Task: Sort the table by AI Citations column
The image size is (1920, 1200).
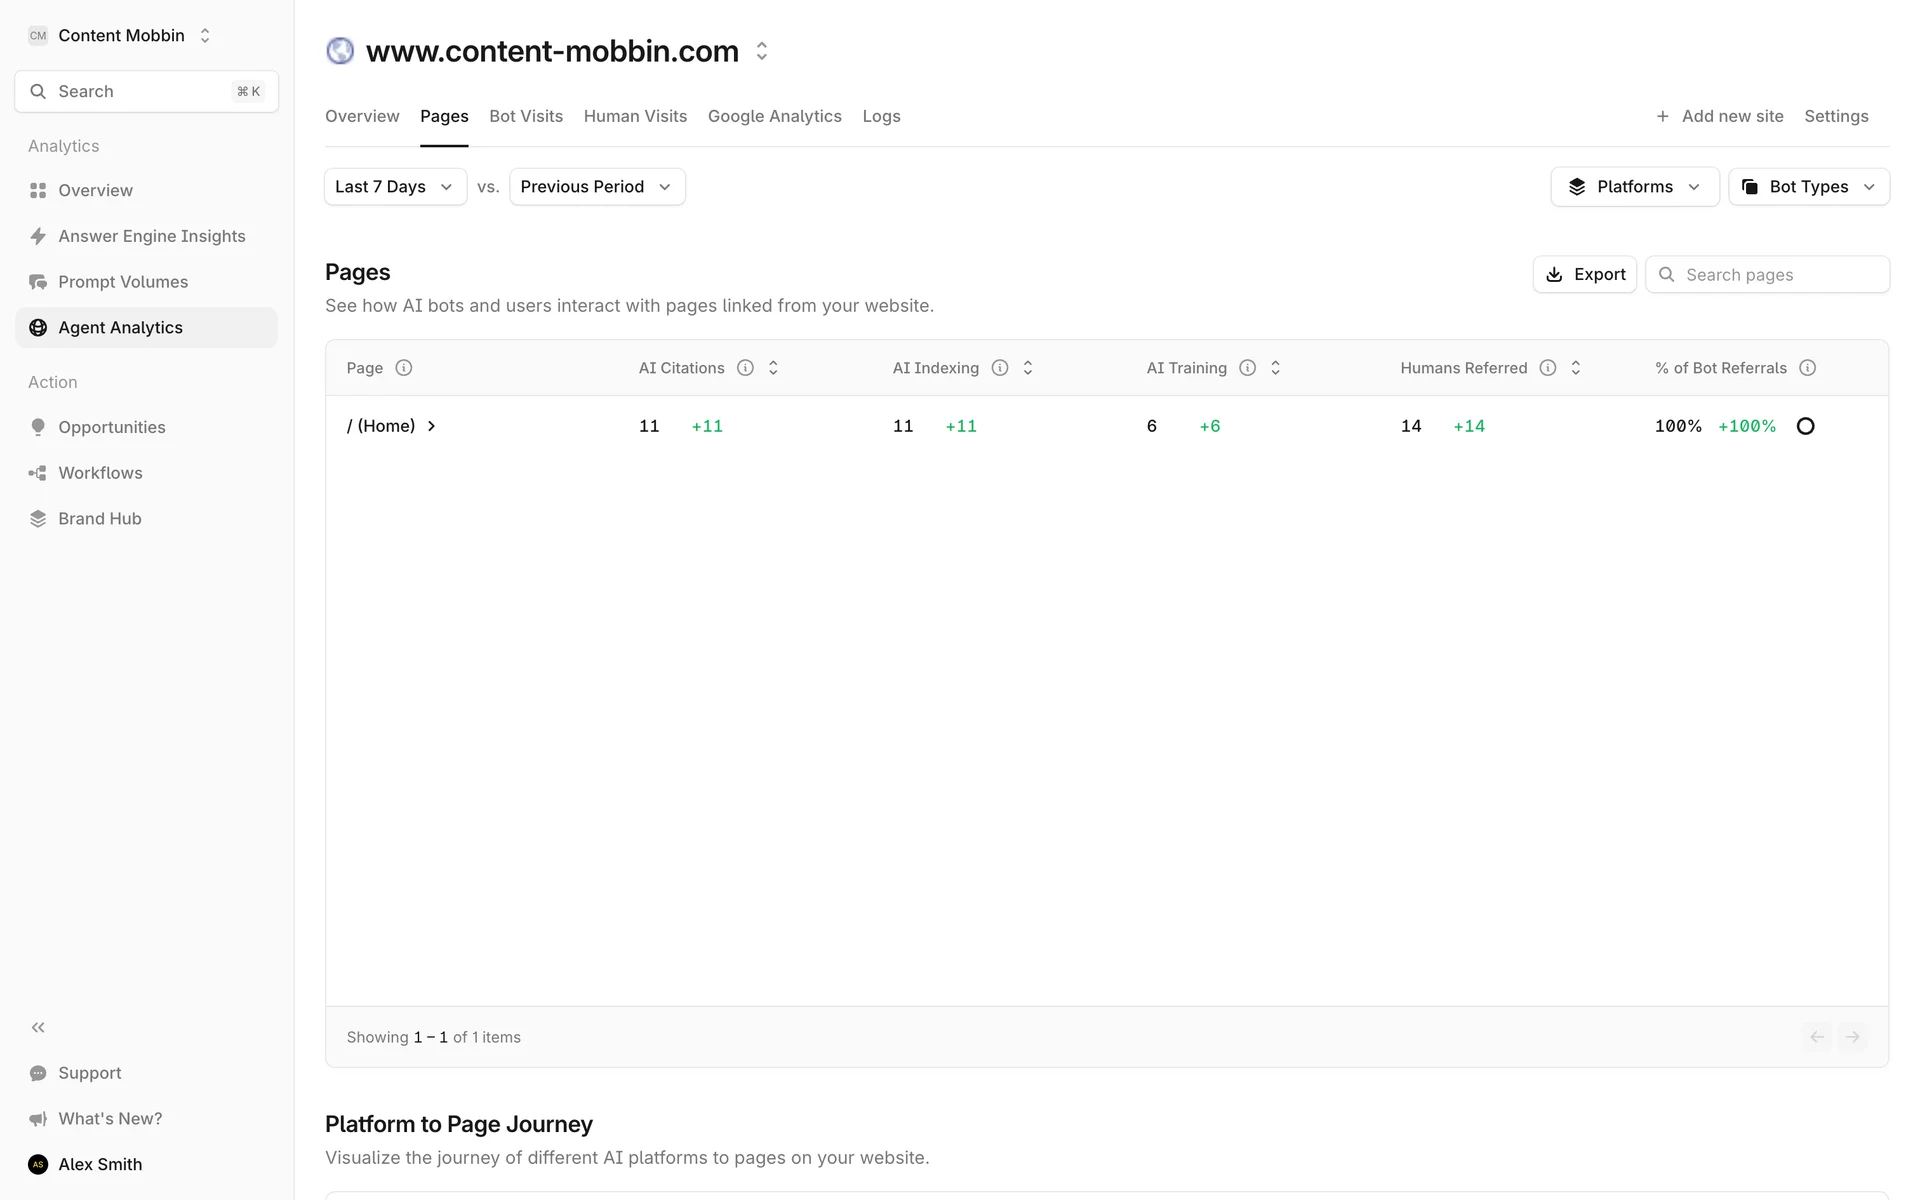Action: (773, 368)
